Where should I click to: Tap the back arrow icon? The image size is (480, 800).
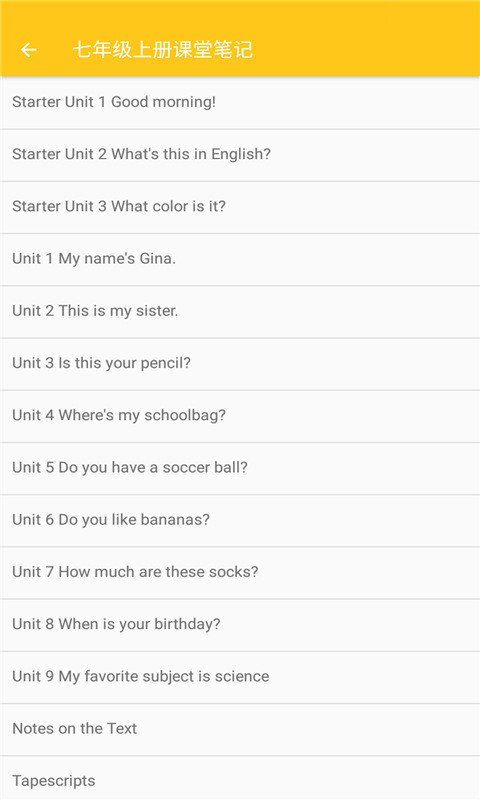coord(29,49)
